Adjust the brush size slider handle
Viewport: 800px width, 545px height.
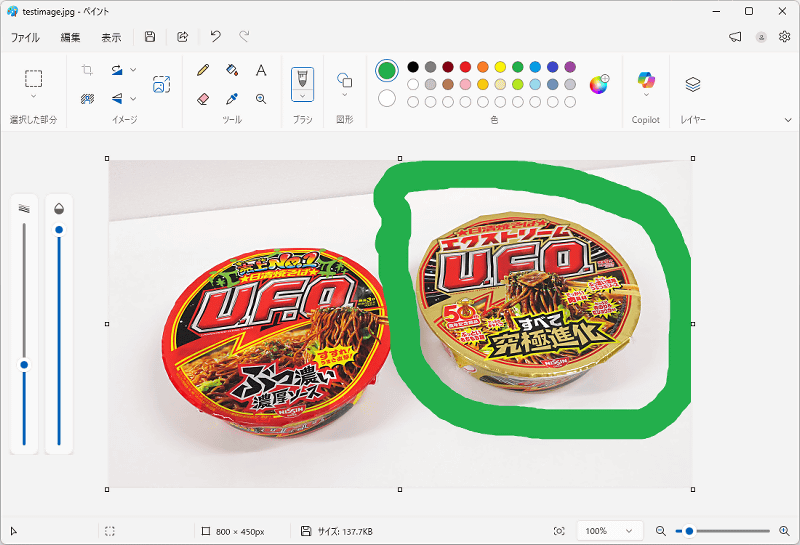(24, 365)
